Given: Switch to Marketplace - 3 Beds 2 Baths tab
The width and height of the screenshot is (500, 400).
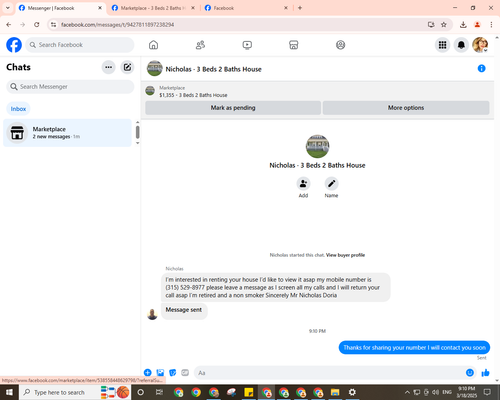Looking at the screenshot, I should click(153, 8).
